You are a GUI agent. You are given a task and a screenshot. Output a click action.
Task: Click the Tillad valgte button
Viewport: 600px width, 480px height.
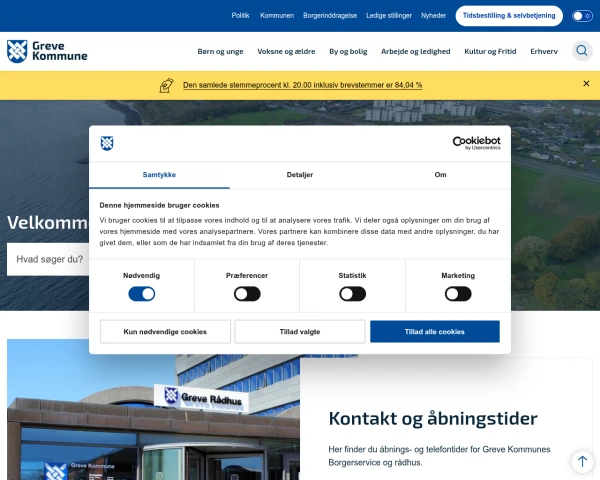300,331
